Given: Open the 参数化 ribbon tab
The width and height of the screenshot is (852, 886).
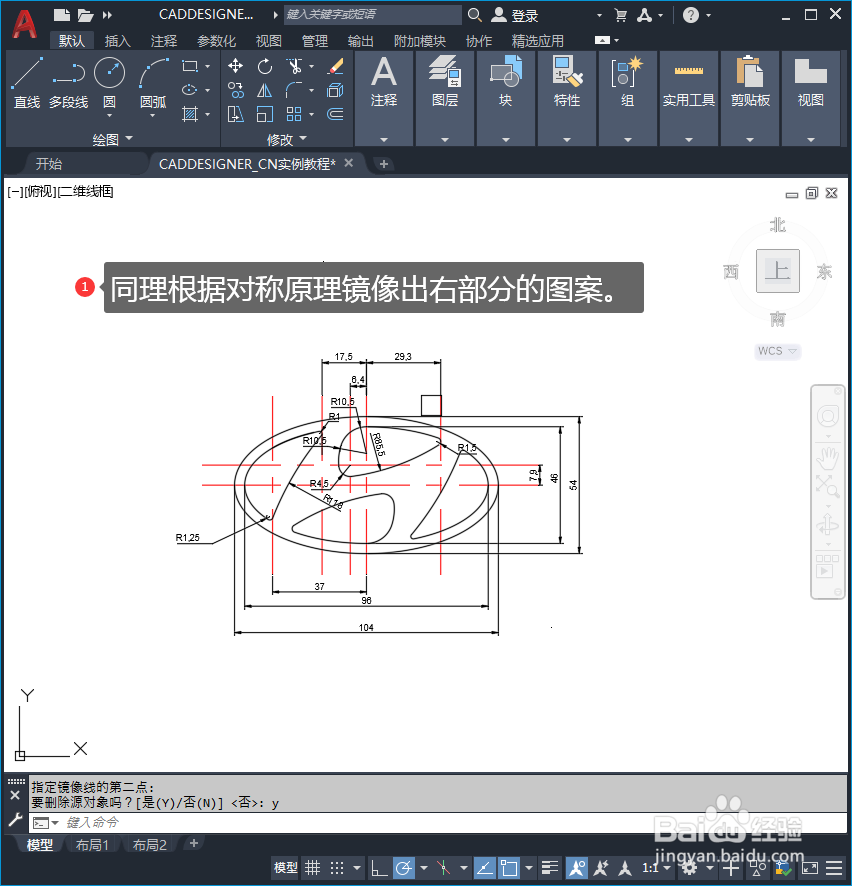Looking at the screenshot, I should 216,41.
